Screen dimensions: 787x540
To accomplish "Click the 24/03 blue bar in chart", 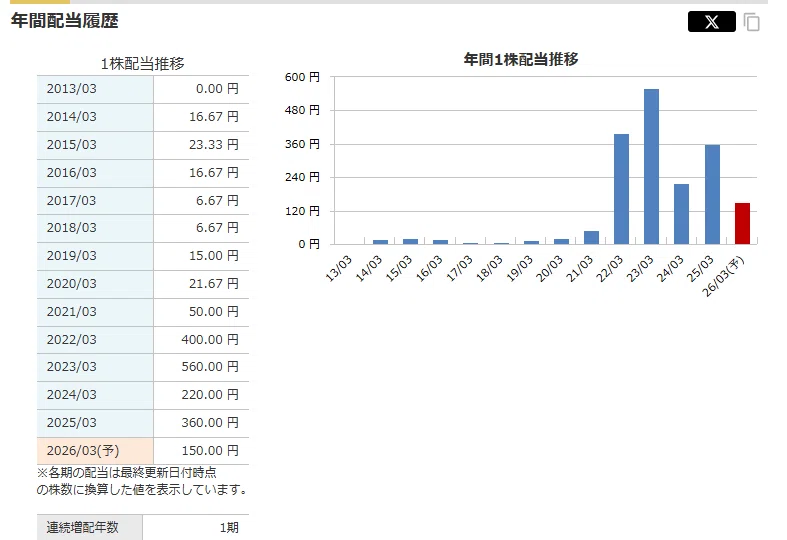I will pos(682,214).
